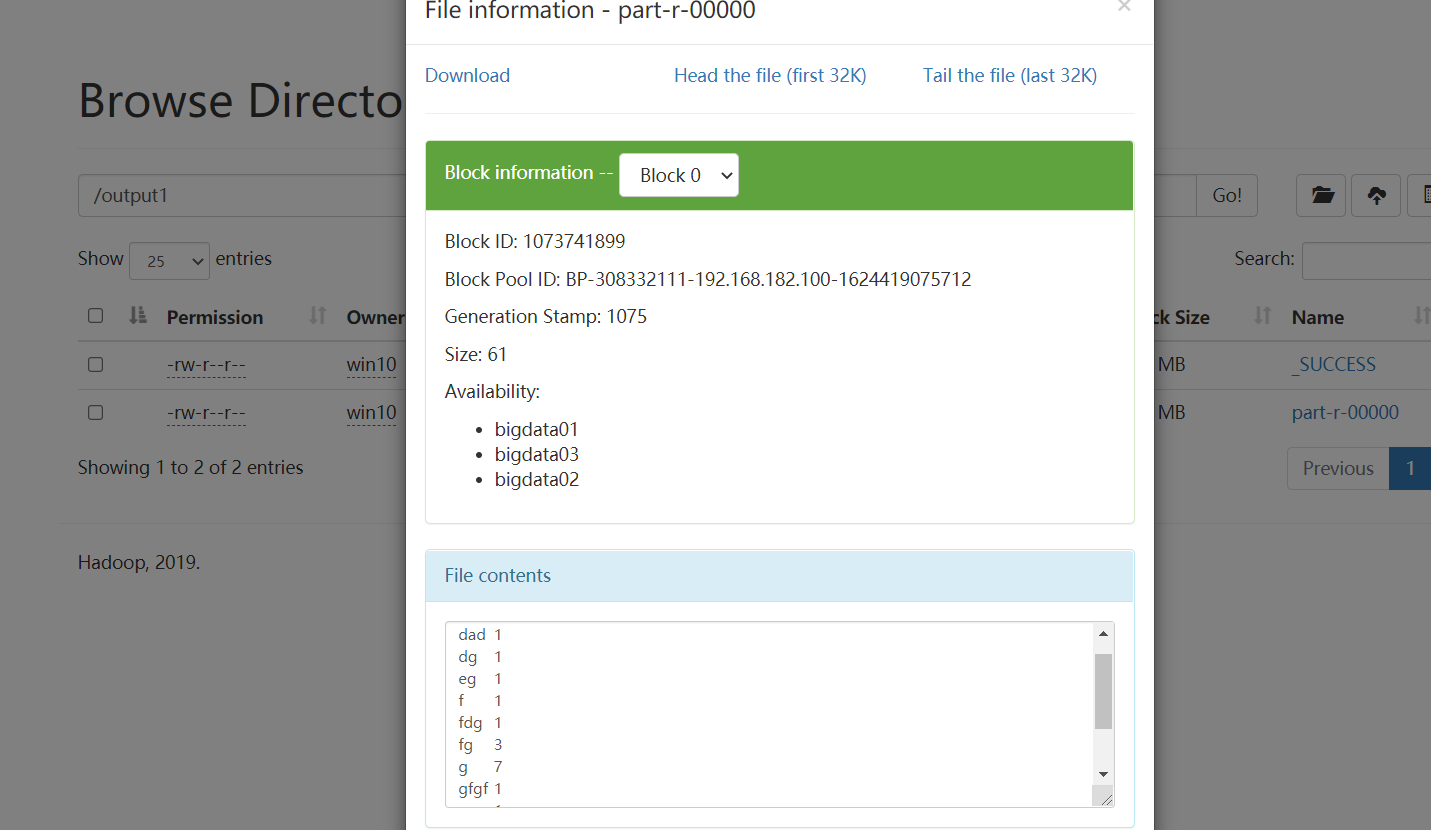
Task: Open Head the file (first 32K)
Action: 770,75
